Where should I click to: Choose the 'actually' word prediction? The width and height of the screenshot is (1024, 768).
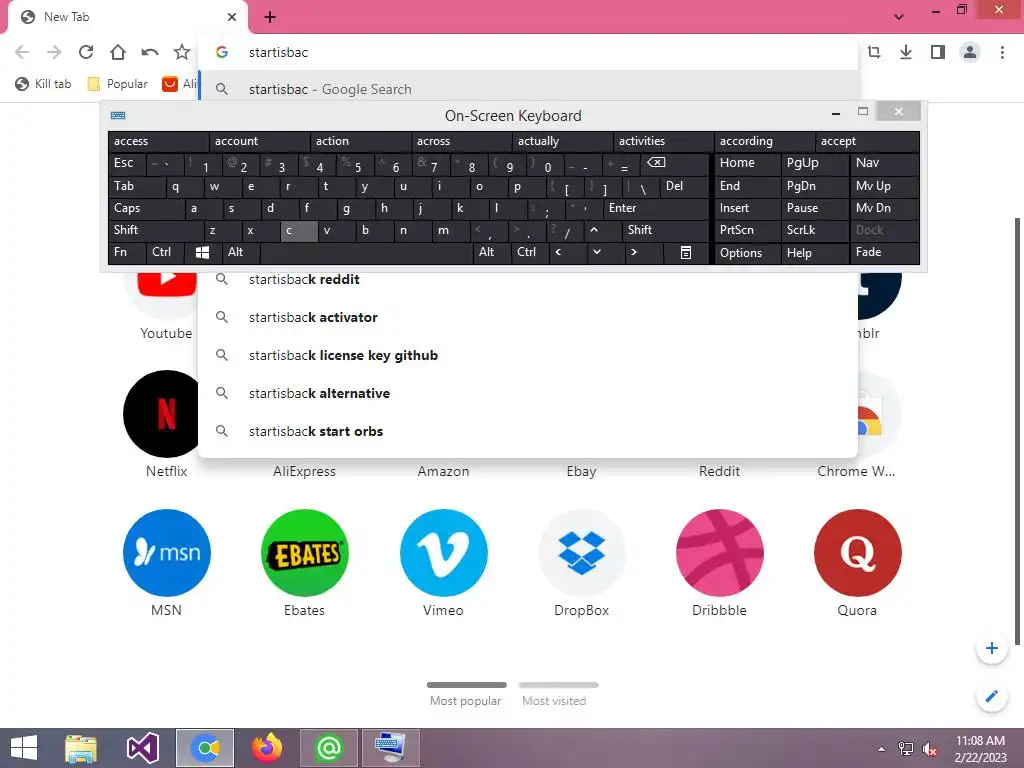click(x=562, y=141)
